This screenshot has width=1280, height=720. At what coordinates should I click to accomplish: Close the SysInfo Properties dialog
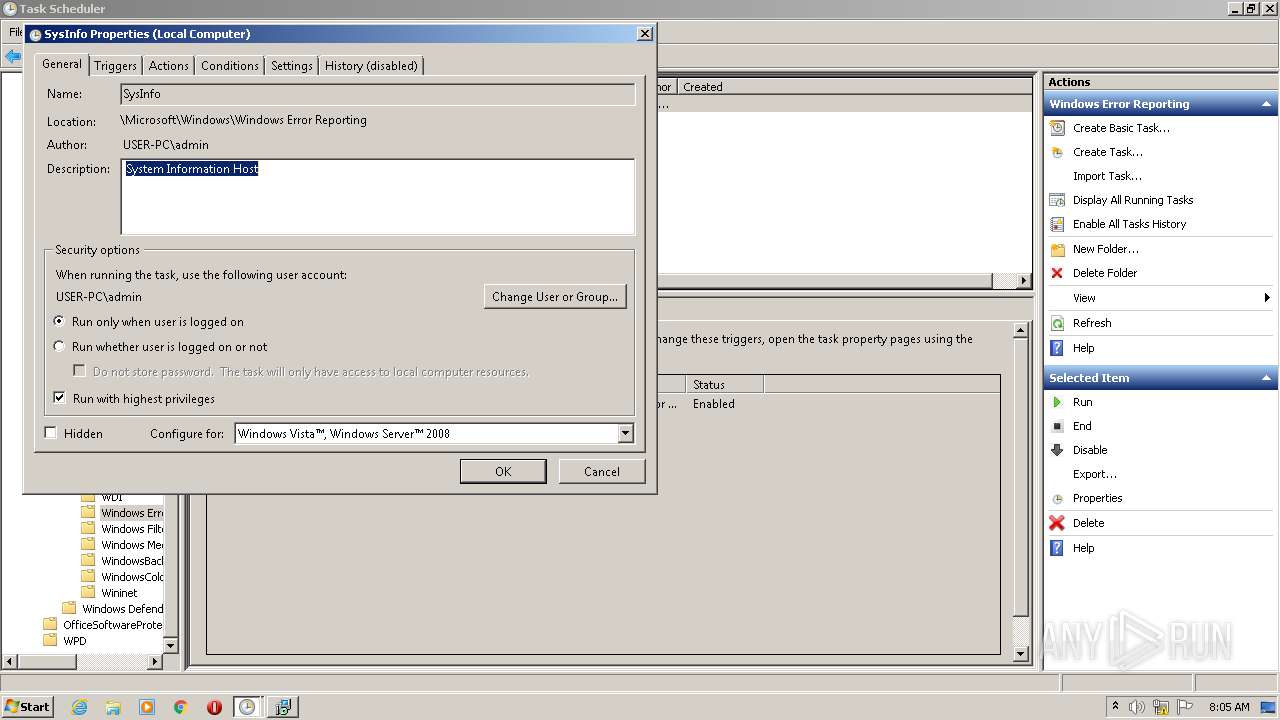point(645,33)
